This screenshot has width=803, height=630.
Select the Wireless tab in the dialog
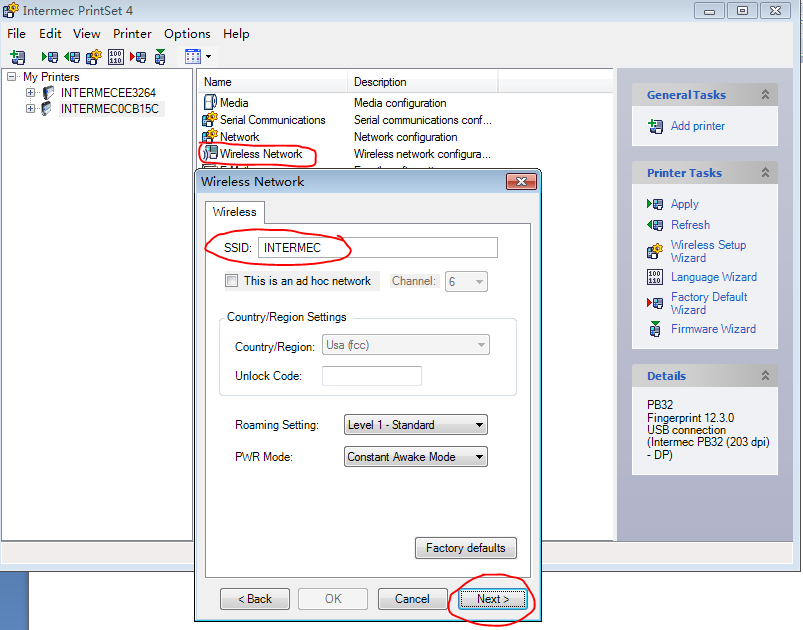click(235, 212)
